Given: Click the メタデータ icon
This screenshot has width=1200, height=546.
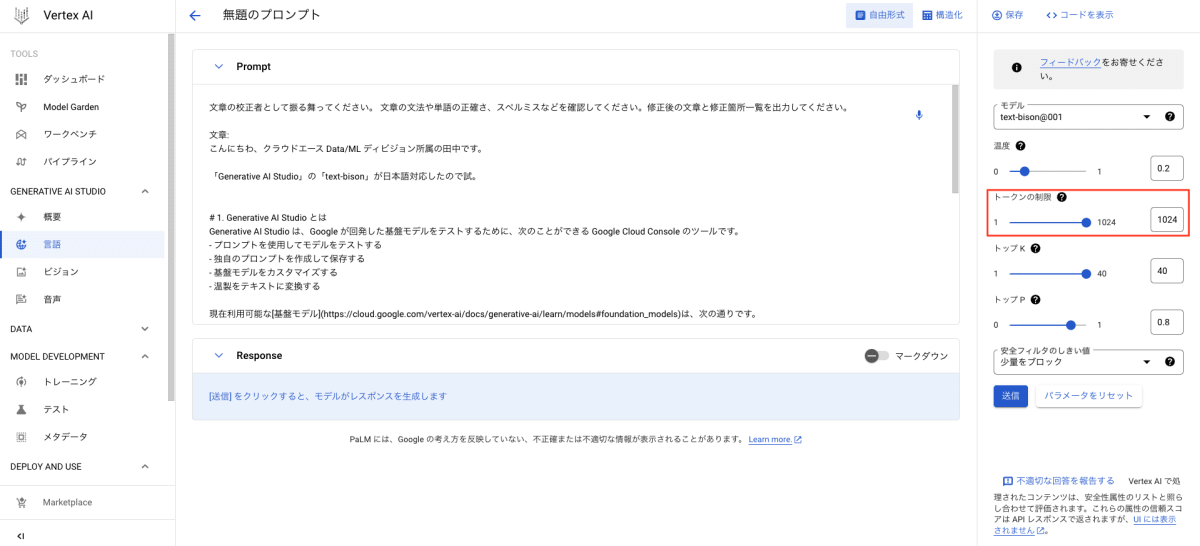Looking at the screenshot, I should tap(21, 436).
